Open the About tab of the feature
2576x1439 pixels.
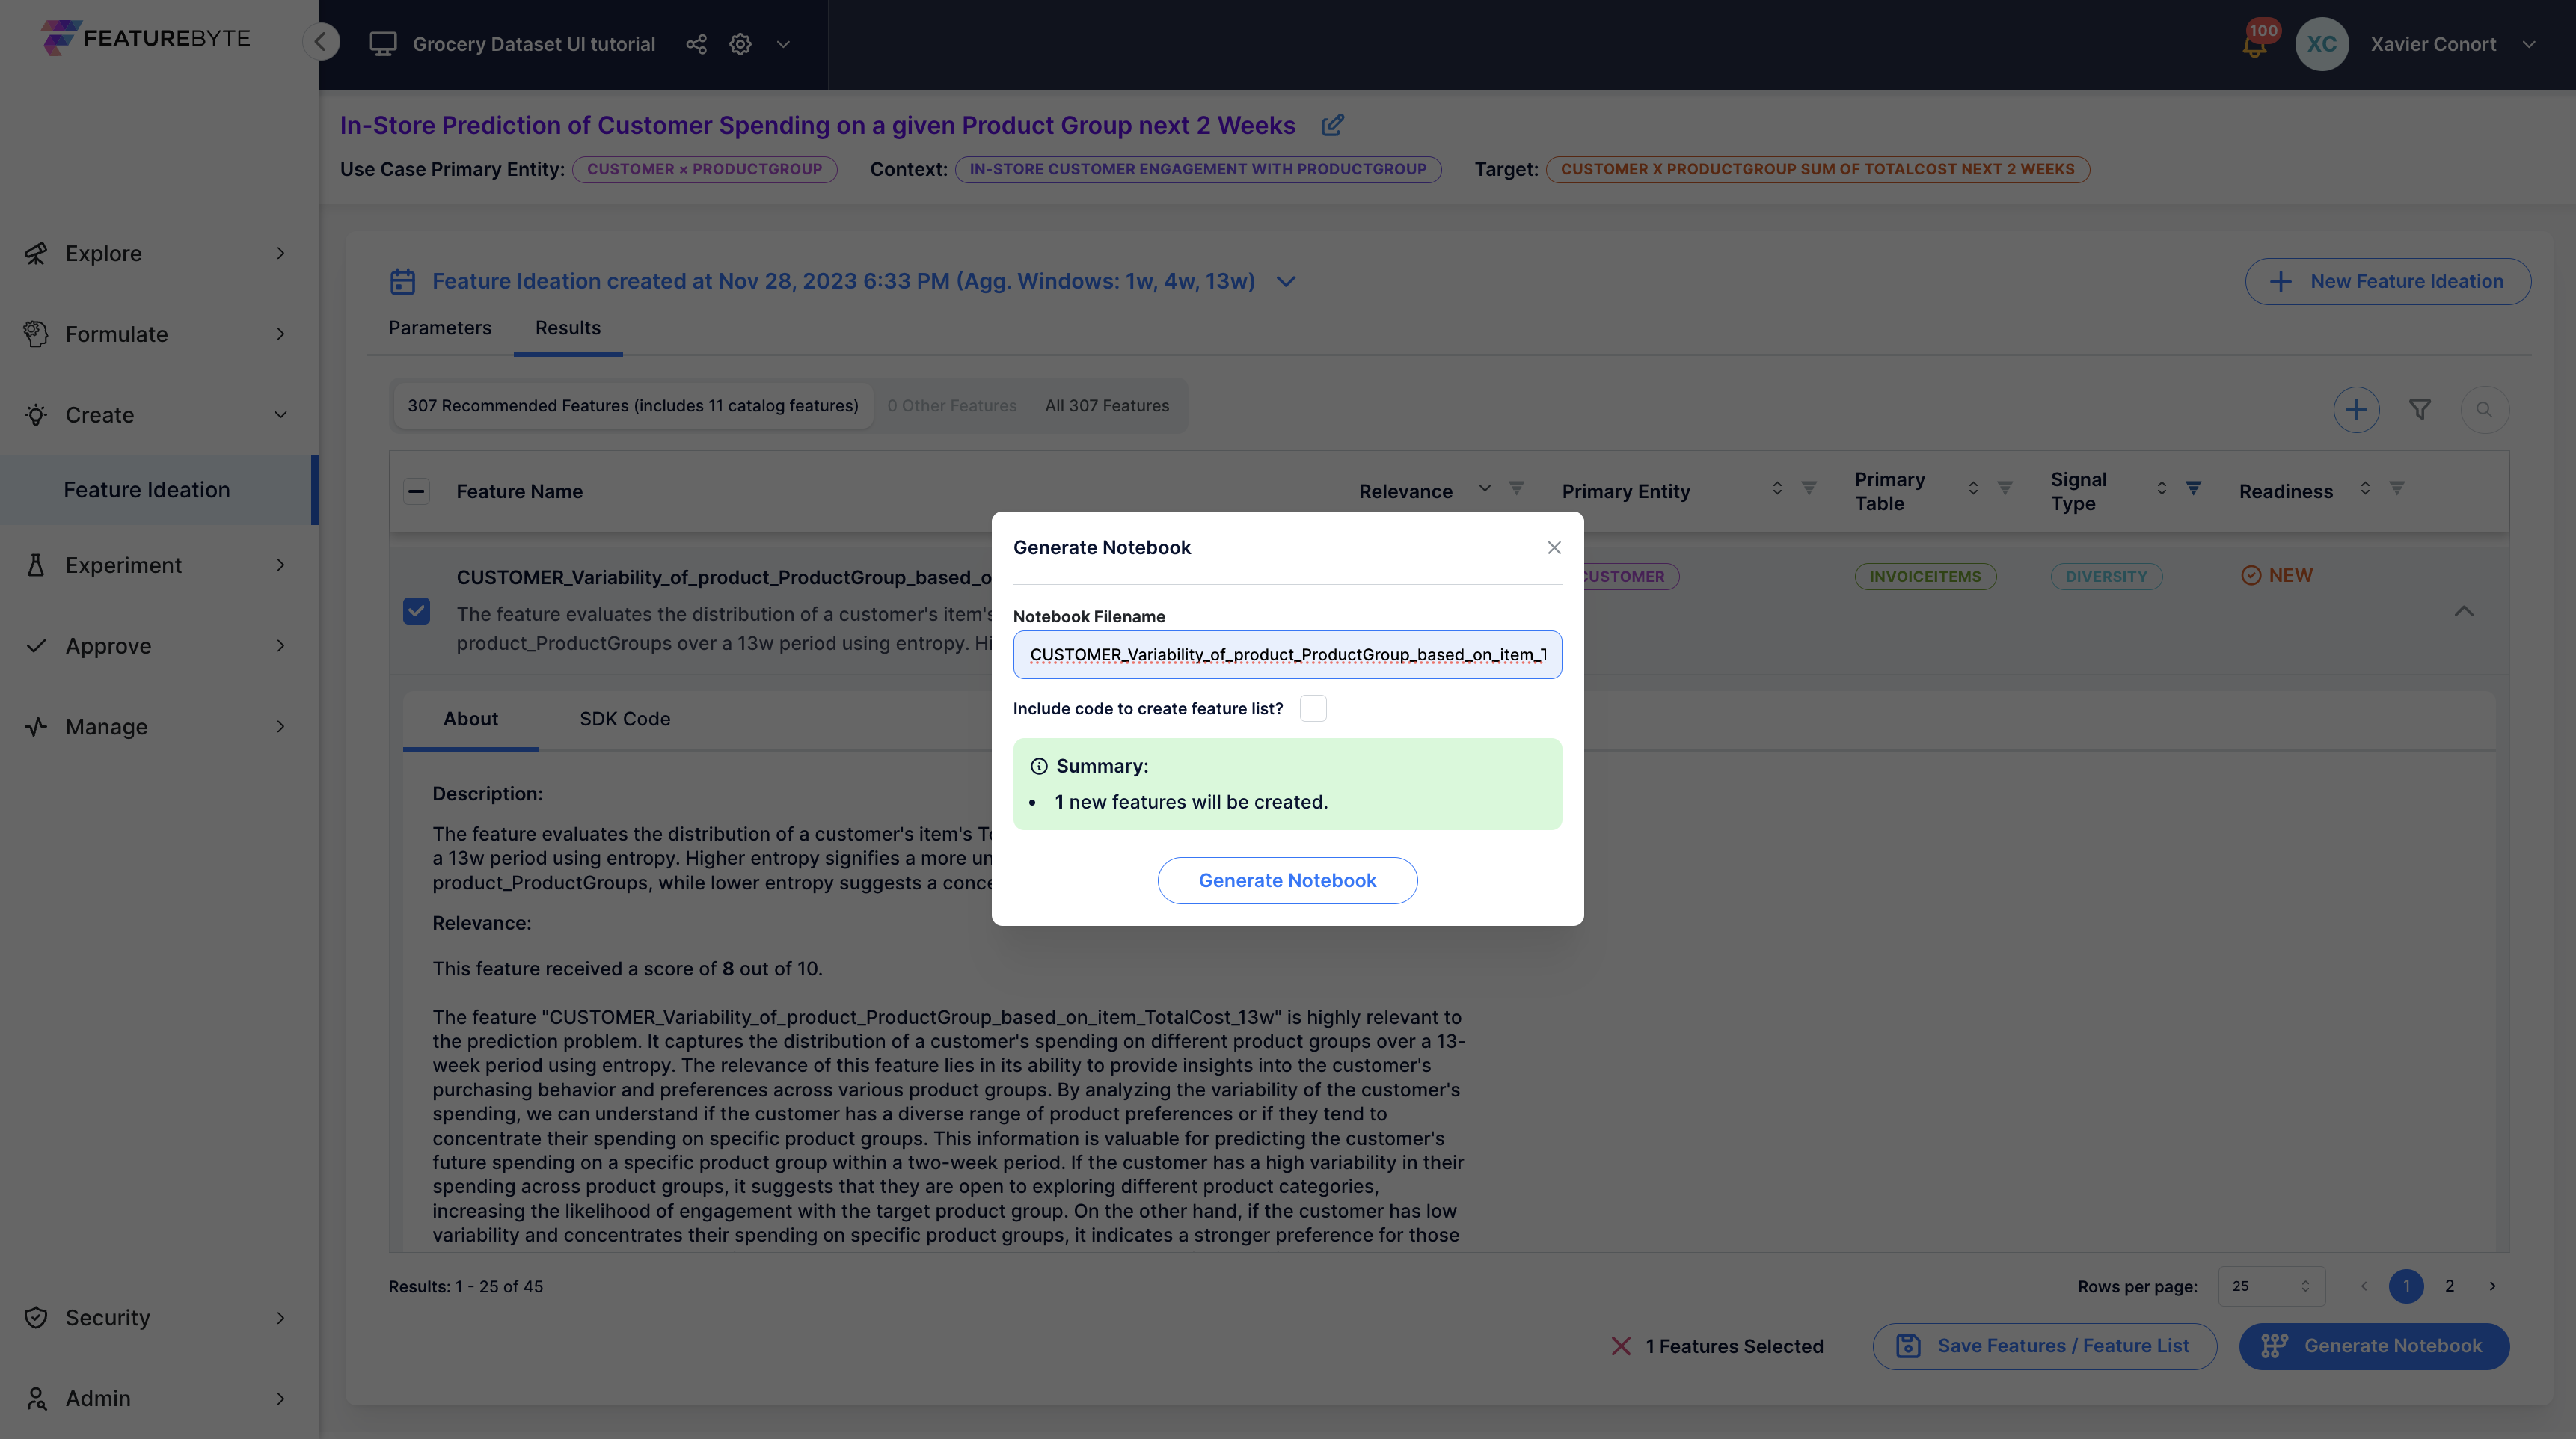point(471,719)
